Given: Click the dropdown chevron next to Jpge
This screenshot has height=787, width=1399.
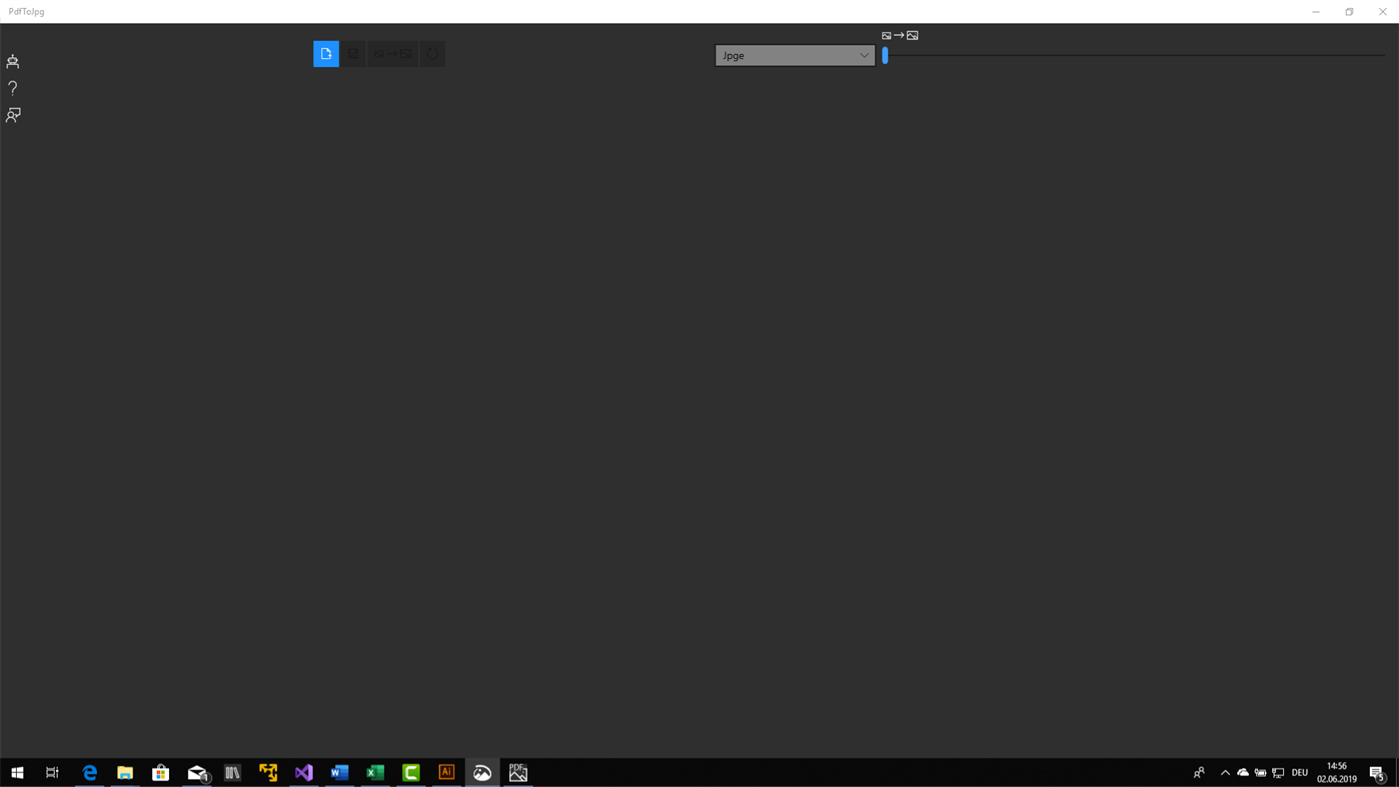Looking at the screenshot, I should (x=862, y=55).
